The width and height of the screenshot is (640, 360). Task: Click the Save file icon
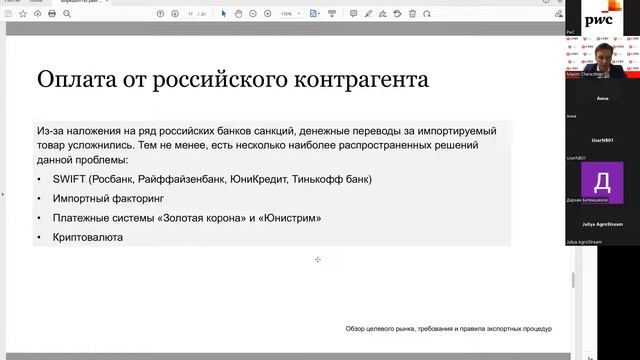(x=8, y=14)
